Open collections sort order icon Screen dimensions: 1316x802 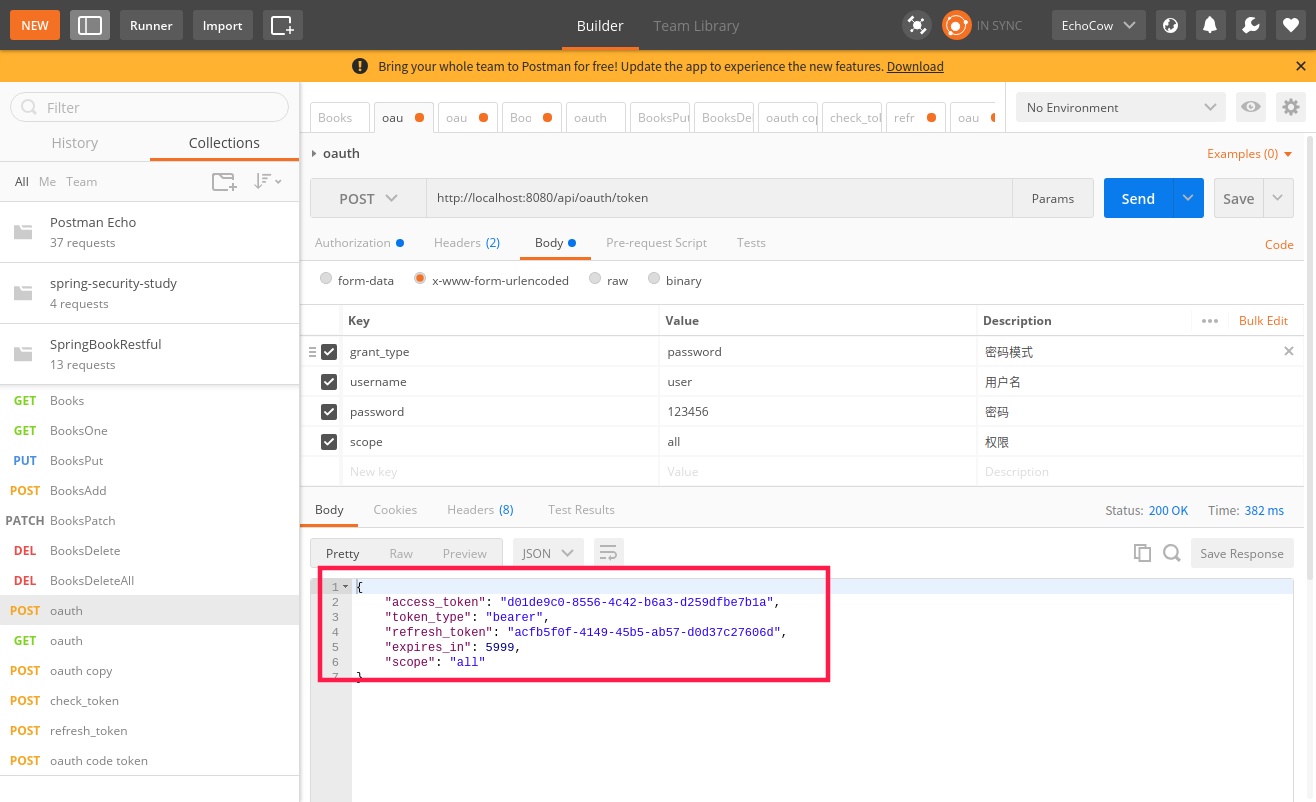[267, 181]
